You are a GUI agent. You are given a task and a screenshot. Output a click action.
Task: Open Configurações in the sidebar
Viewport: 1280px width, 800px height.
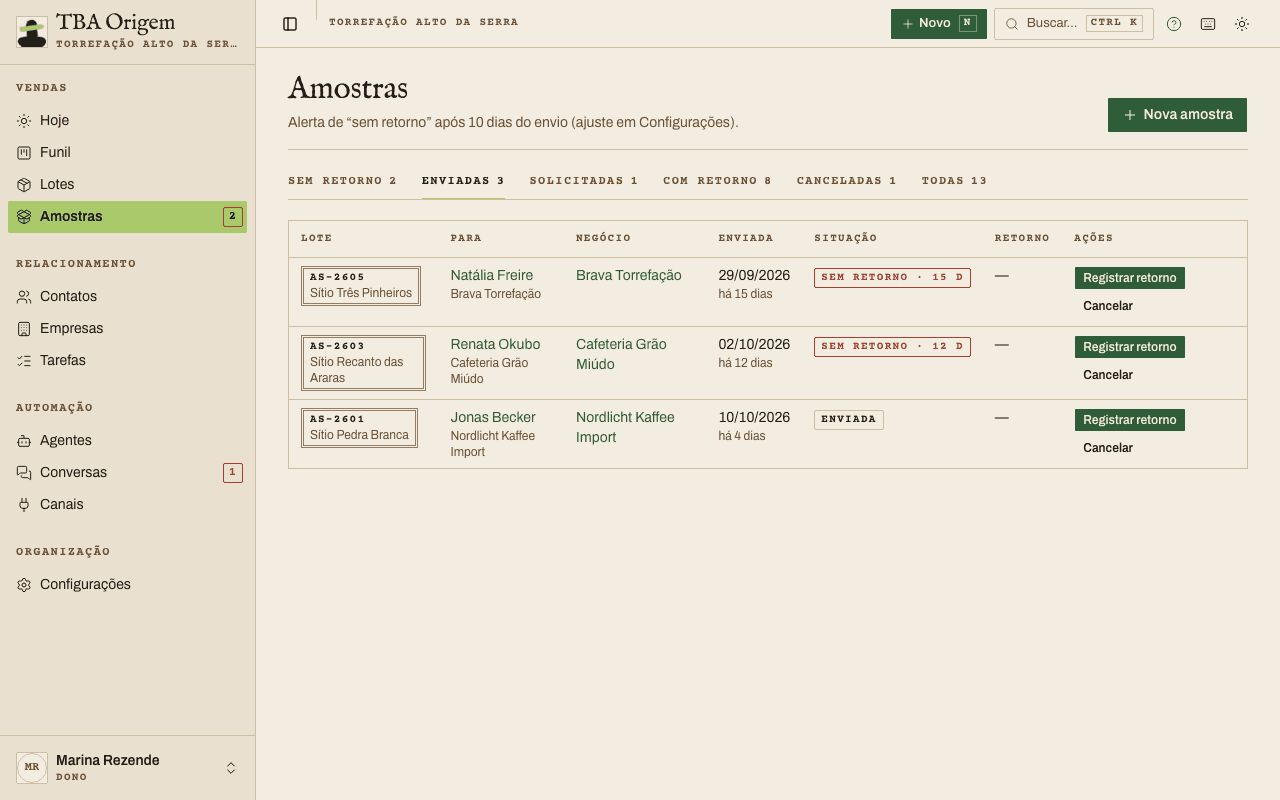pyautogui.click(x=127, y=584)
